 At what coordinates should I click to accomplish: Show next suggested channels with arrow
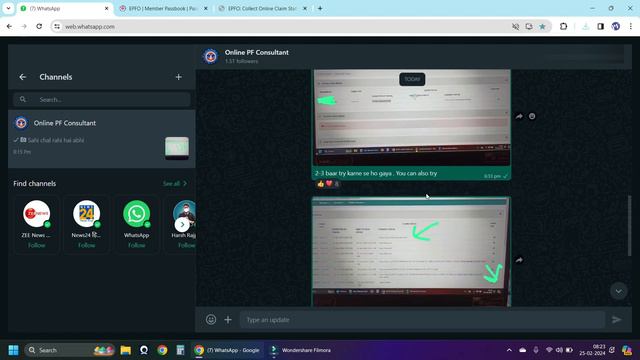click(182, 224)
